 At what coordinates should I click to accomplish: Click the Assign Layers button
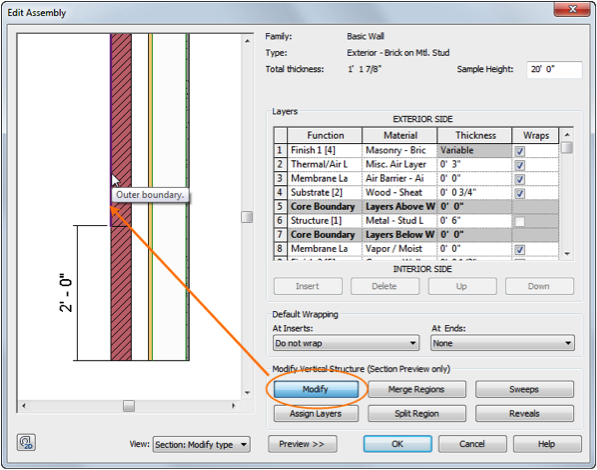316,414
